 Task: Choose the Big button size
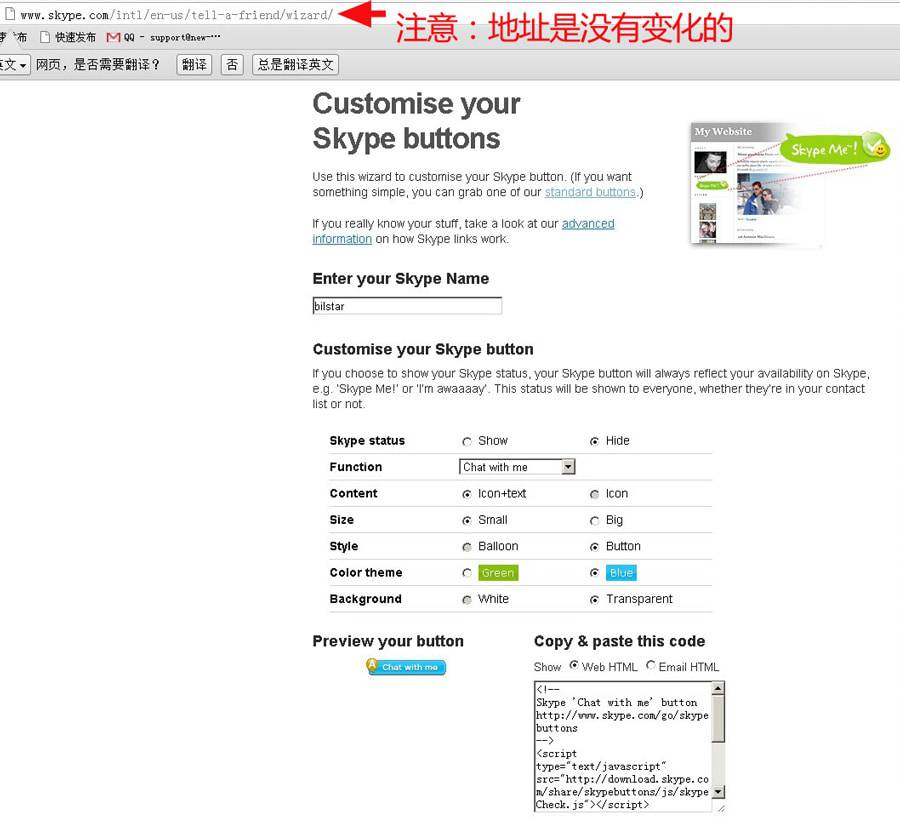pos(596,519)
